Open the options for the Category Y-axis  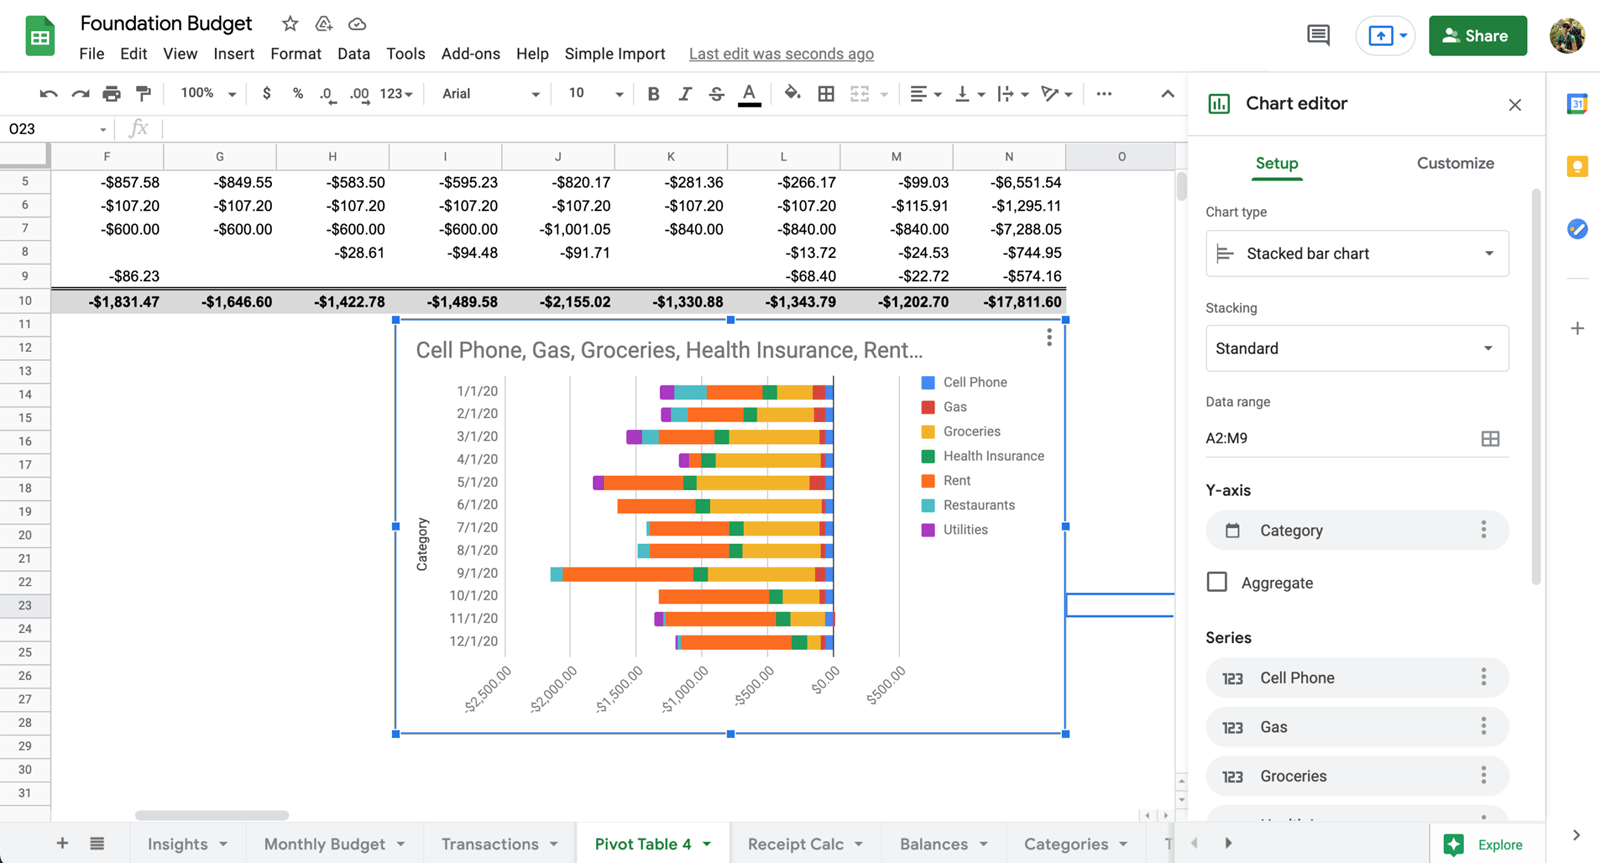1484,530
